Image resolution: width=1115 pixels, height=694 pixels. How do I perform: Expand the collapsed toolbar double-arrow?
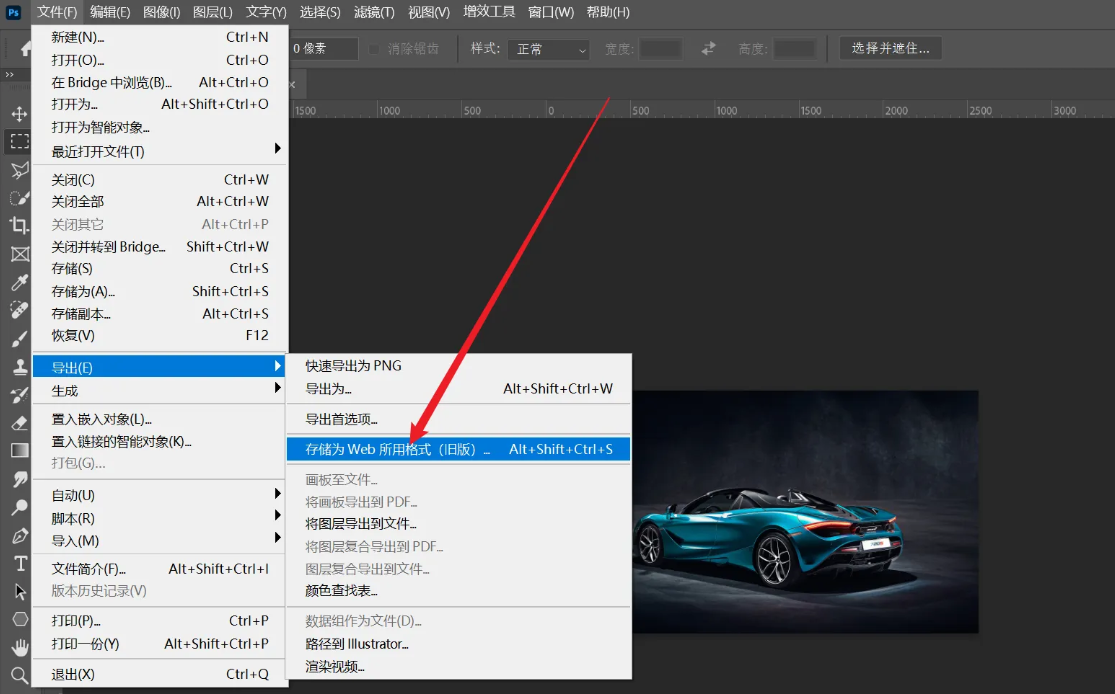(x=9, y=74)
